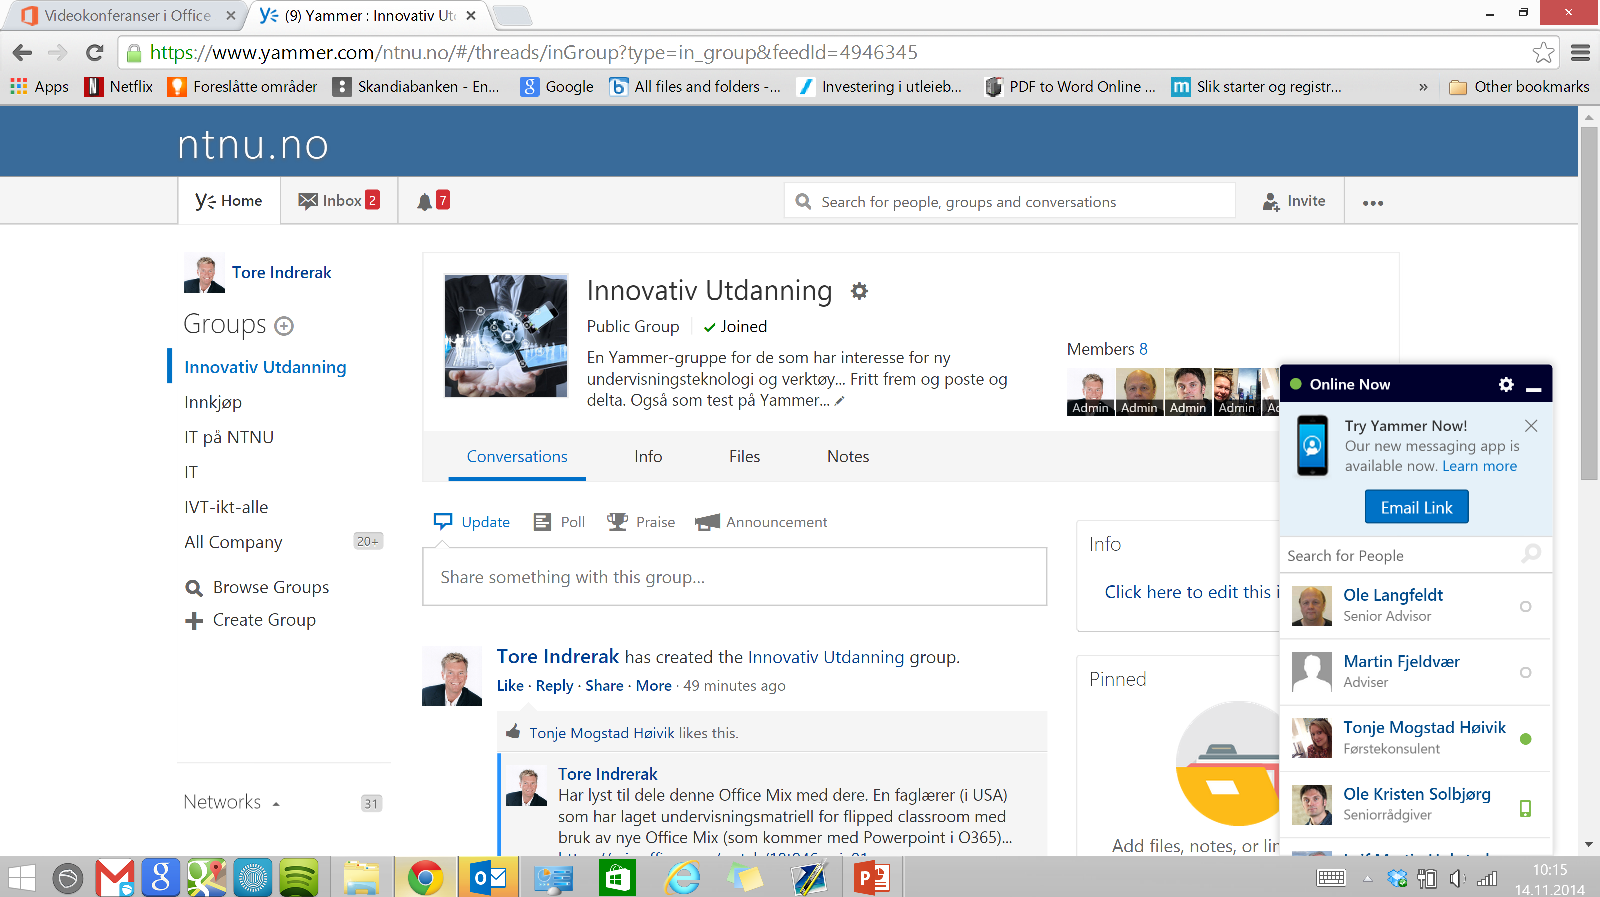Click here to edit this info link
Image resolution: width=1600 pixels, height=897 pixels.
point(1191,592)
